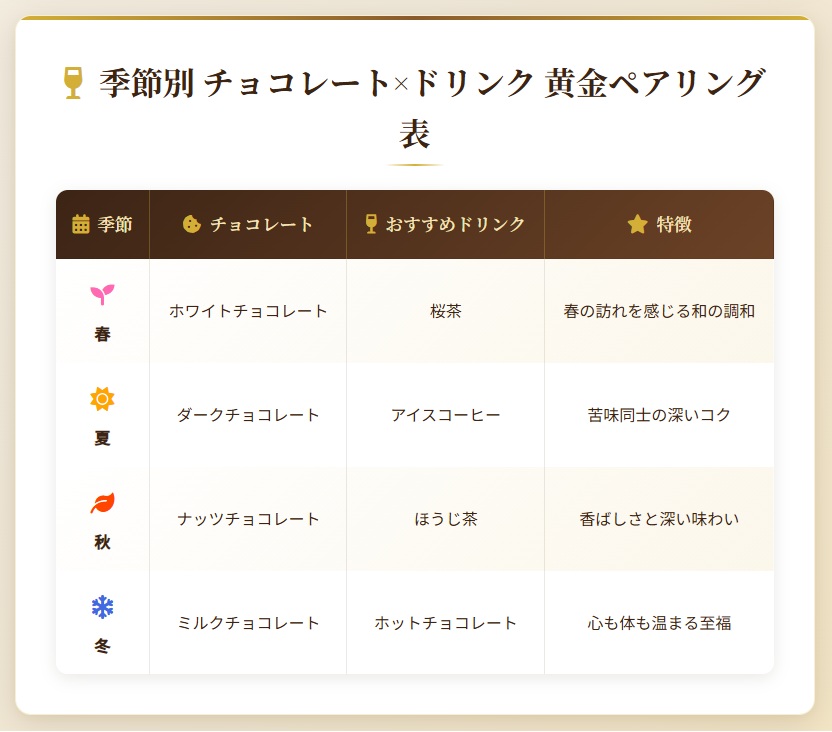Image resolution: width=832 pixels, height=732 pixels.
Task: Click the star icon beside 特徴 header
Action: [637, 224]
